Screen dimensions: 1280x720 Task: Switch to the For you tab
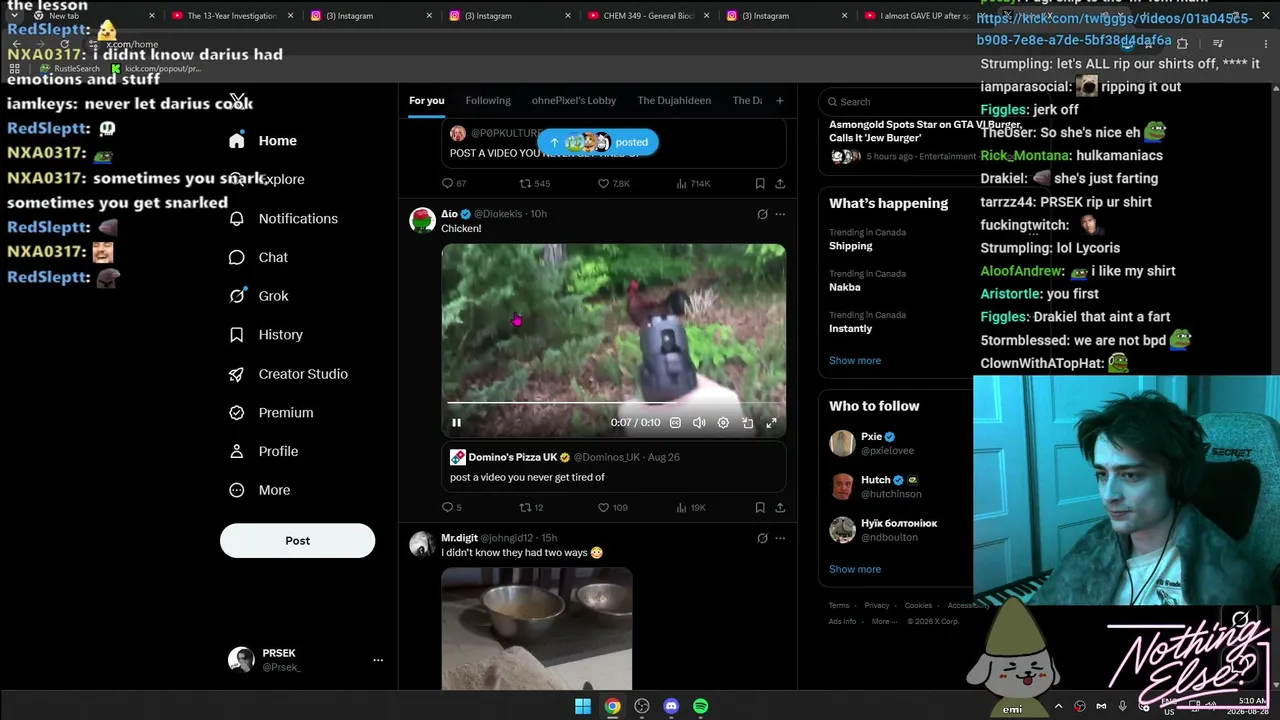tap(427, 101)
